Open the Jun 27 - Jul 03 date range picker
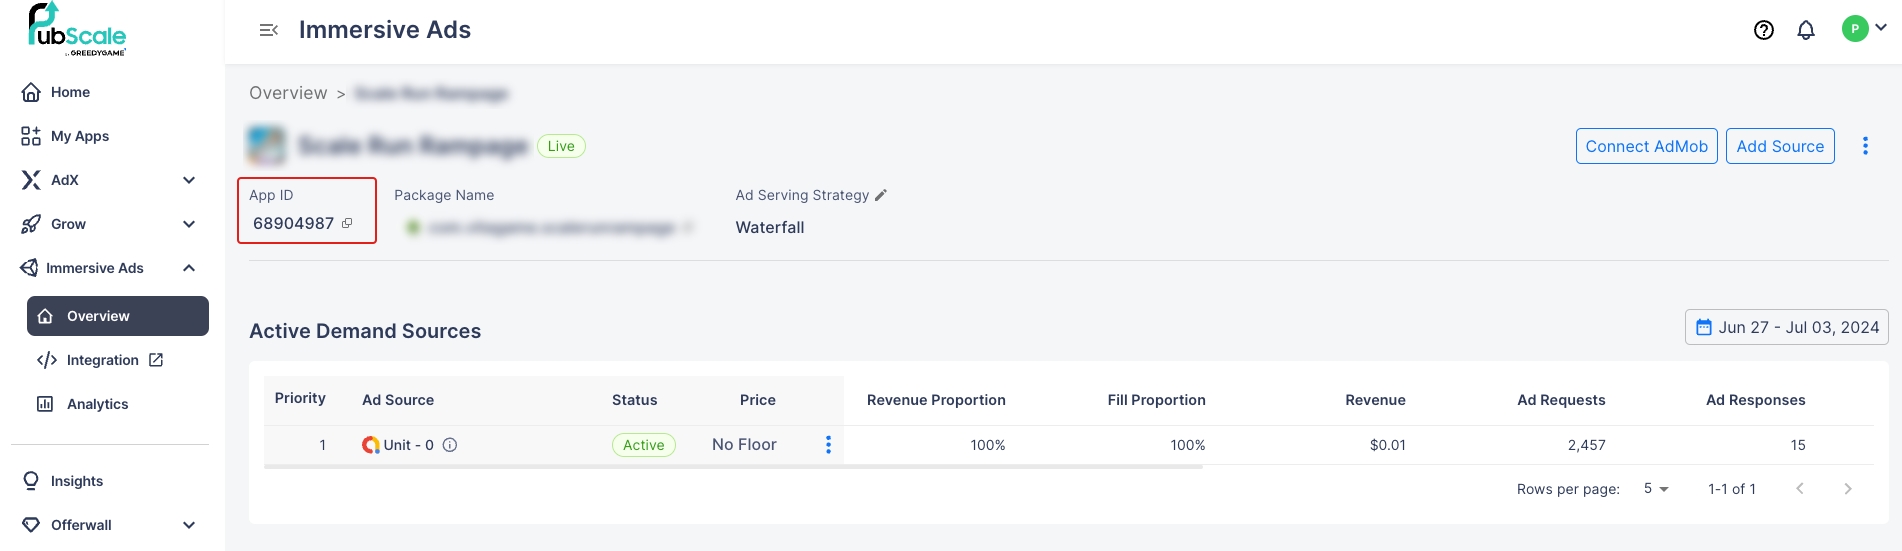Screen dimensions: 1902x551 (x=1787, y=327)
